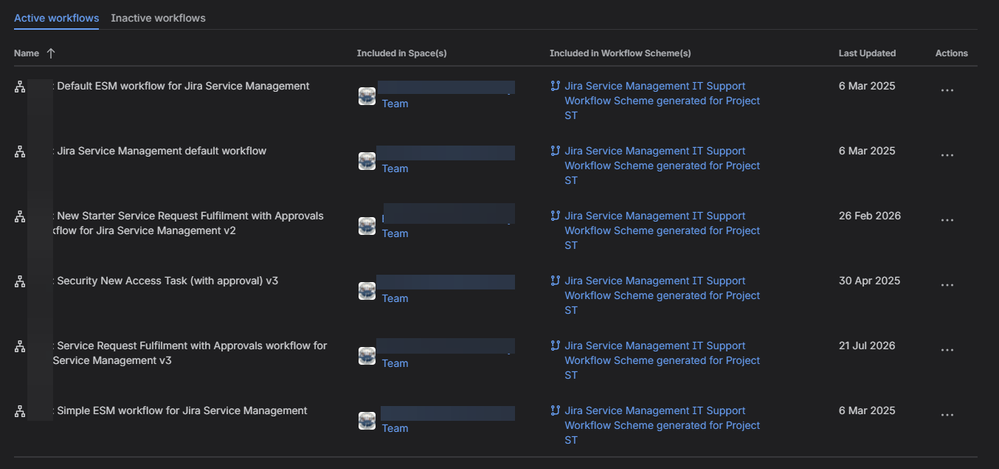
Task: Click space avatar in Service Request Fulfilment v3 row
Action: click(x=367, y=356)
